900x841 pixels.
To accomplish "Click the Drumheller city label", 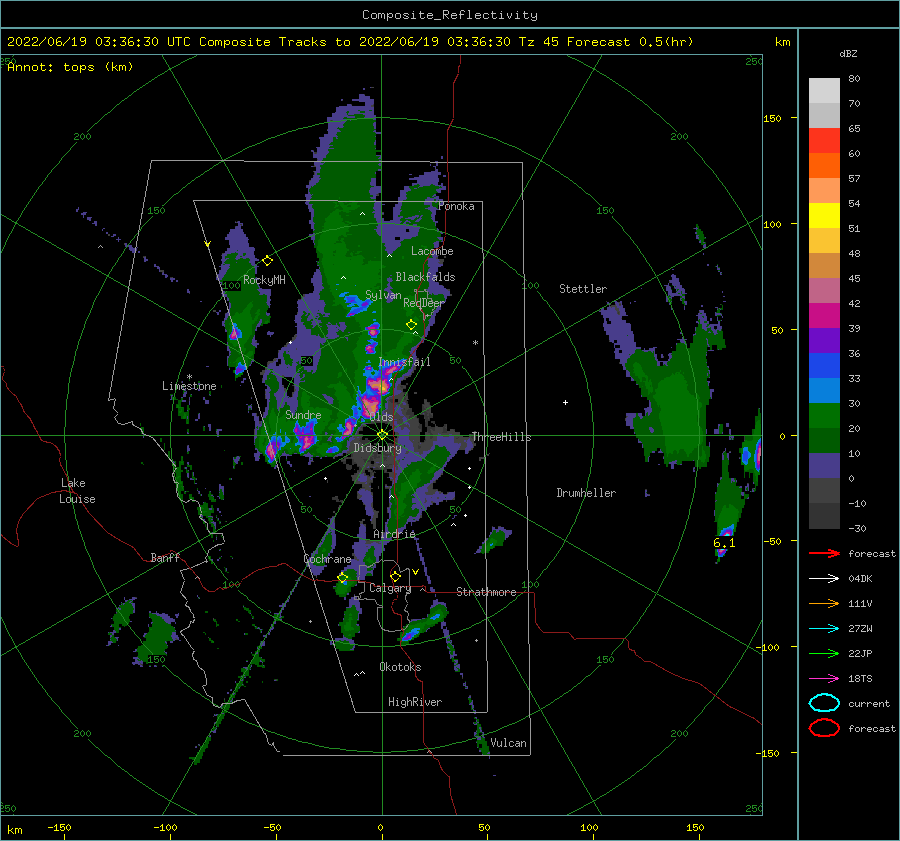I will pos(586,493).
